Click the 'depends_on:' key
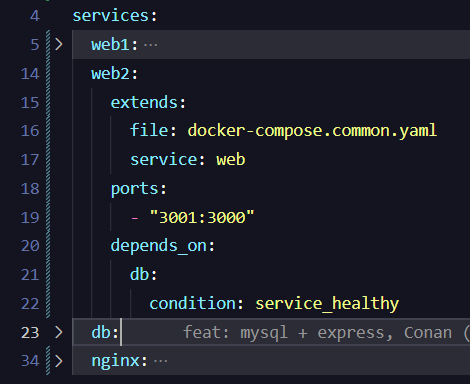The image size is (470, 384). pyautogui.click(x=163, y=246)
